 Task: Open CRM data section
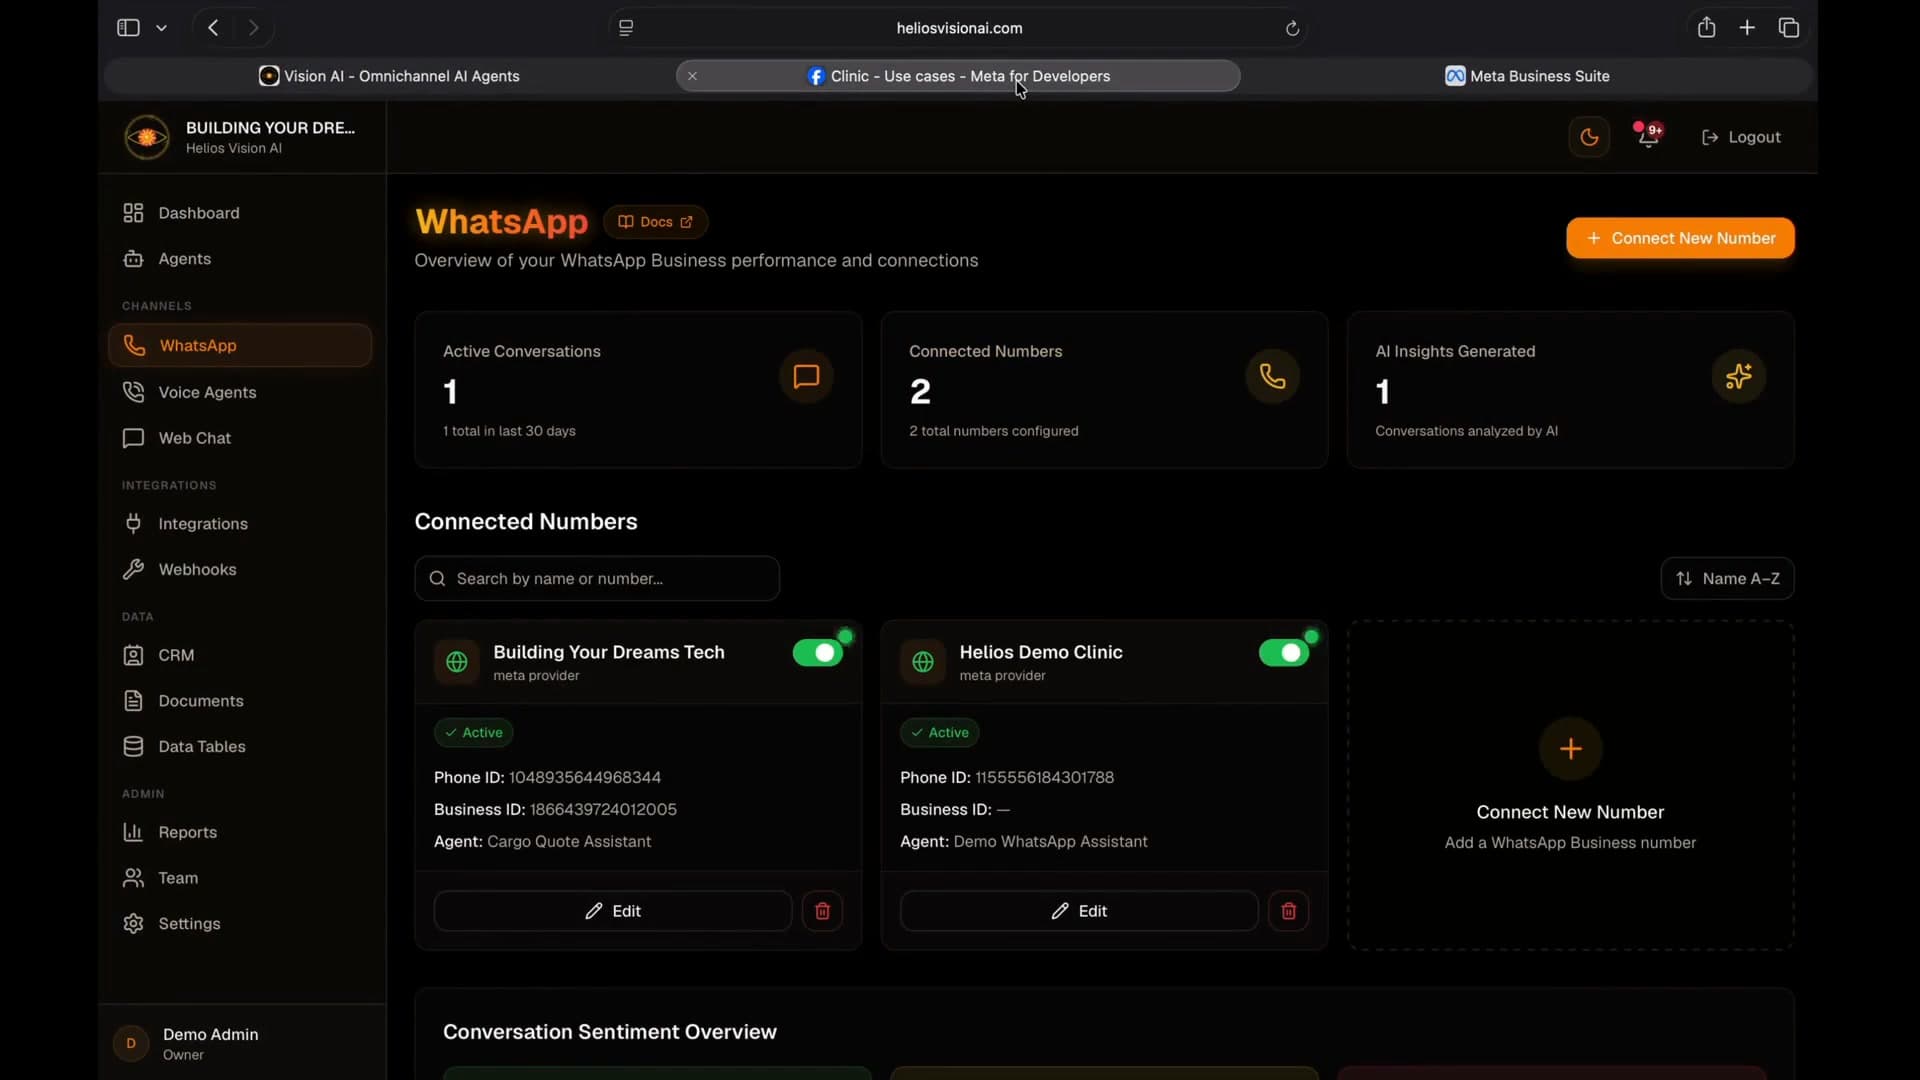(240, 655)
